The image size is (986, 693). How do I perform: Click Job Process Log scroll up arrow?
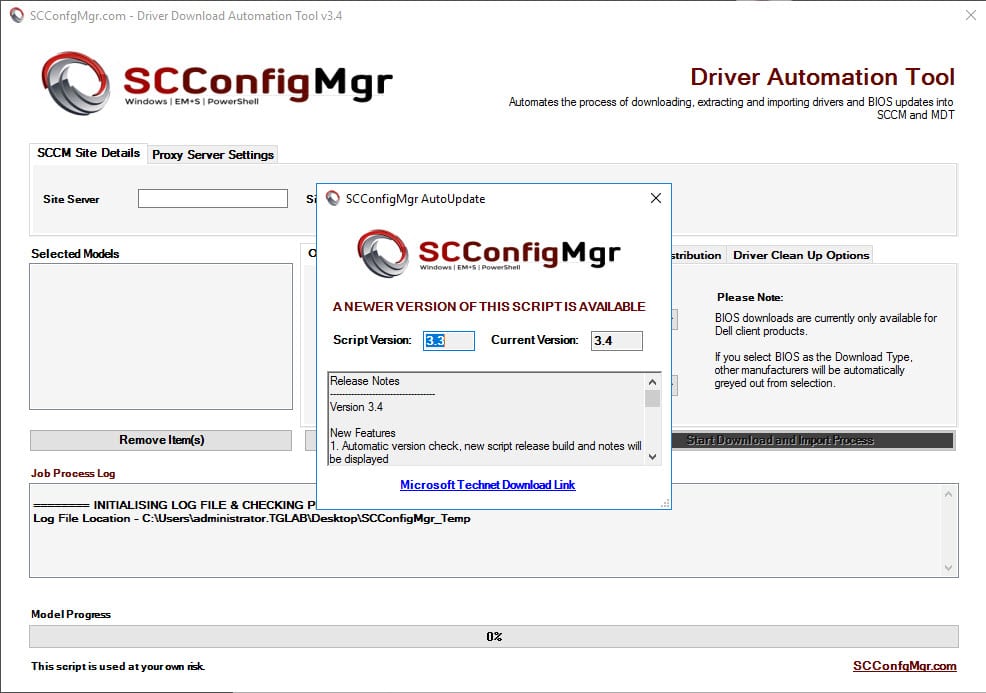coord(948,494)
